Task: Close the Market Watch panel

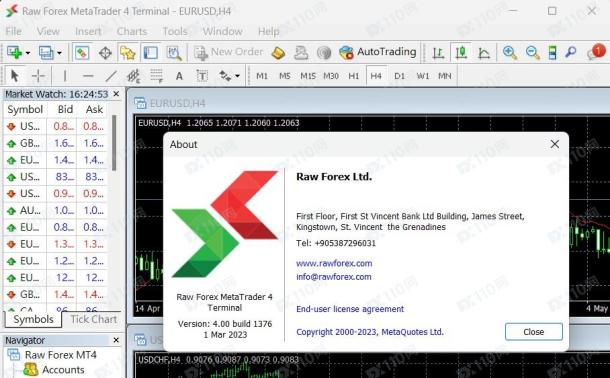Action: [116, 94]
